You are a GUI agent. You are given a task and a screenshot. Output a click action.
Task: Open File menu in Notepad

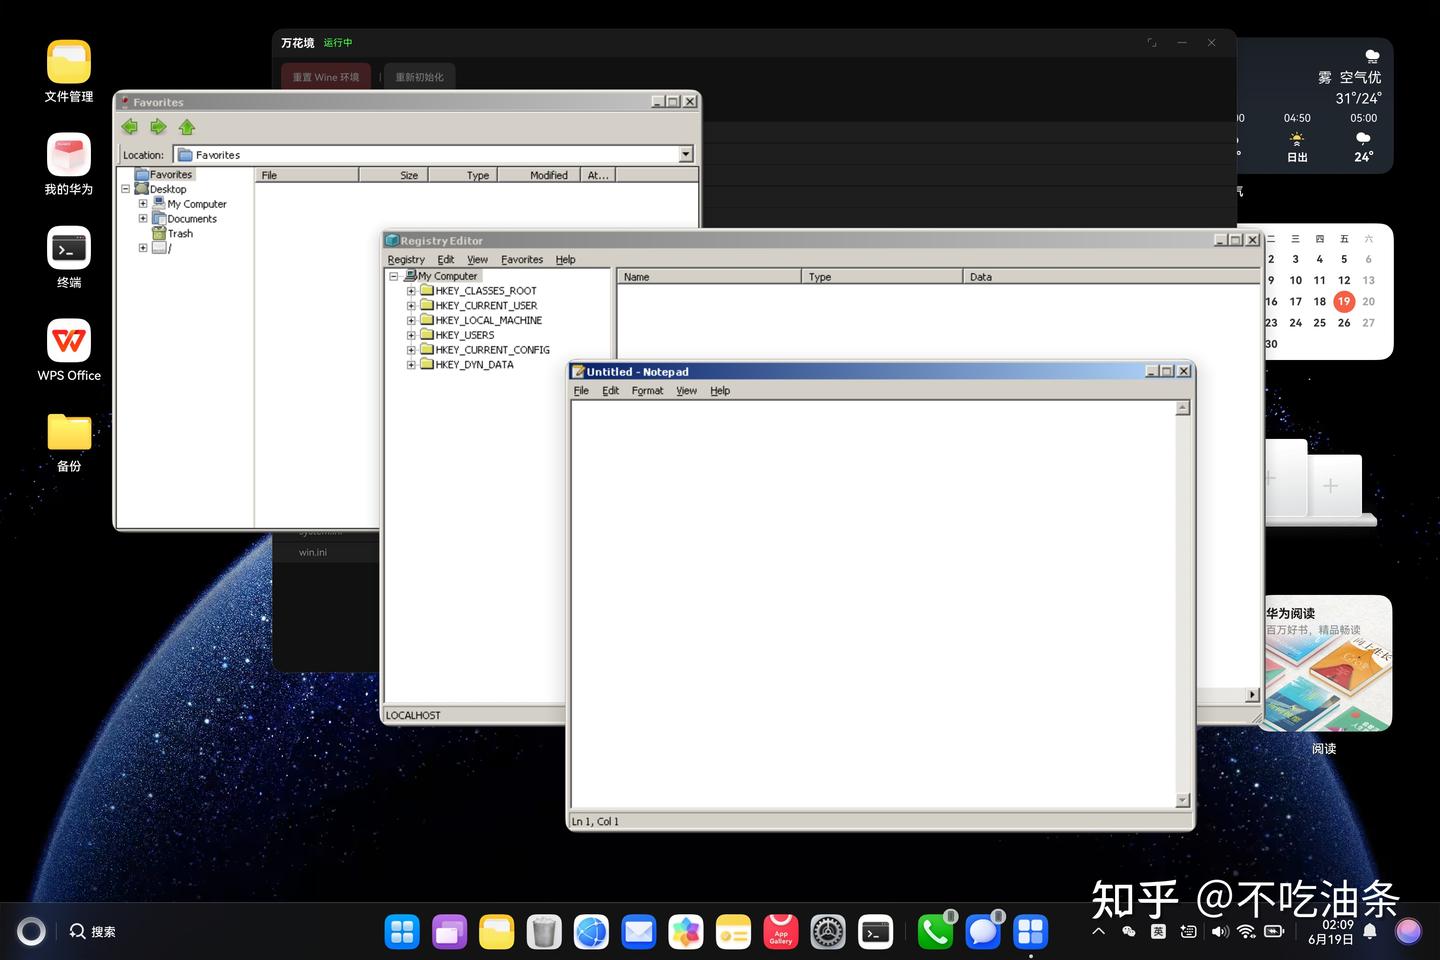coord(581,391)
